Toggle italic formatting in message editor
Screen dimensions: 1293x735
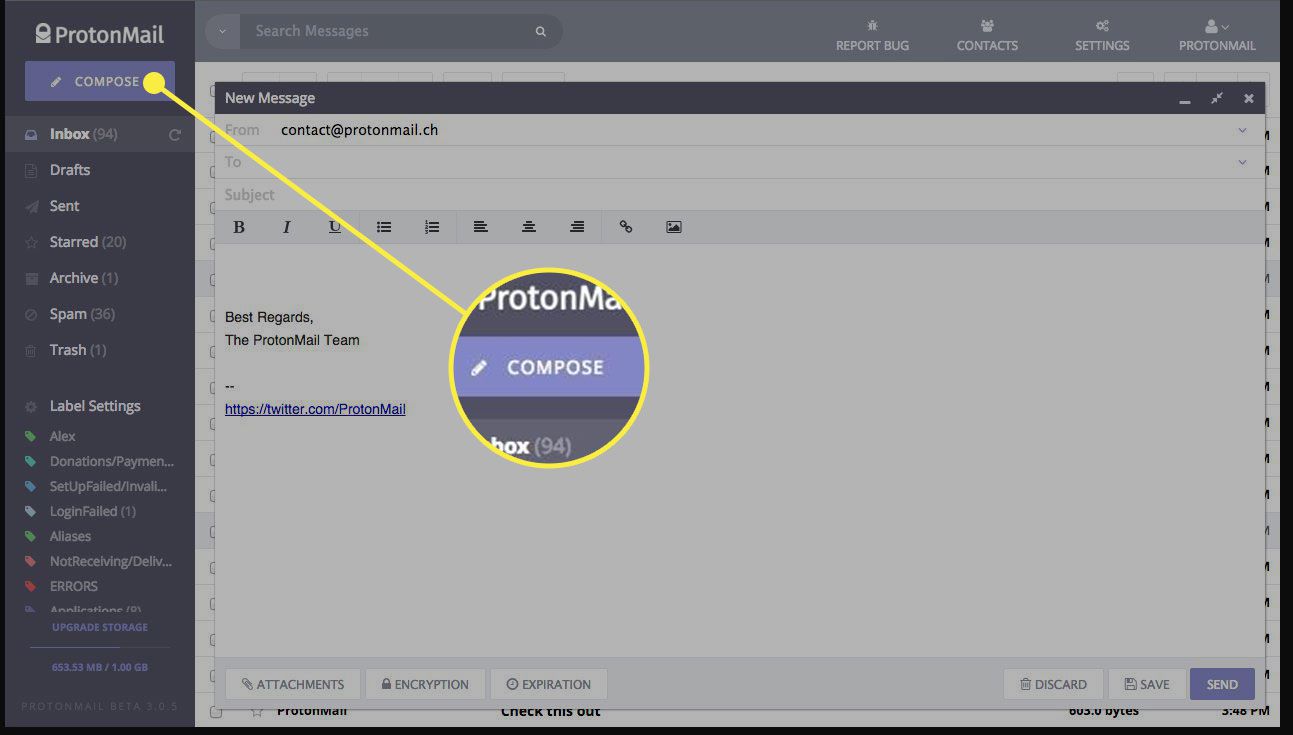286,227
